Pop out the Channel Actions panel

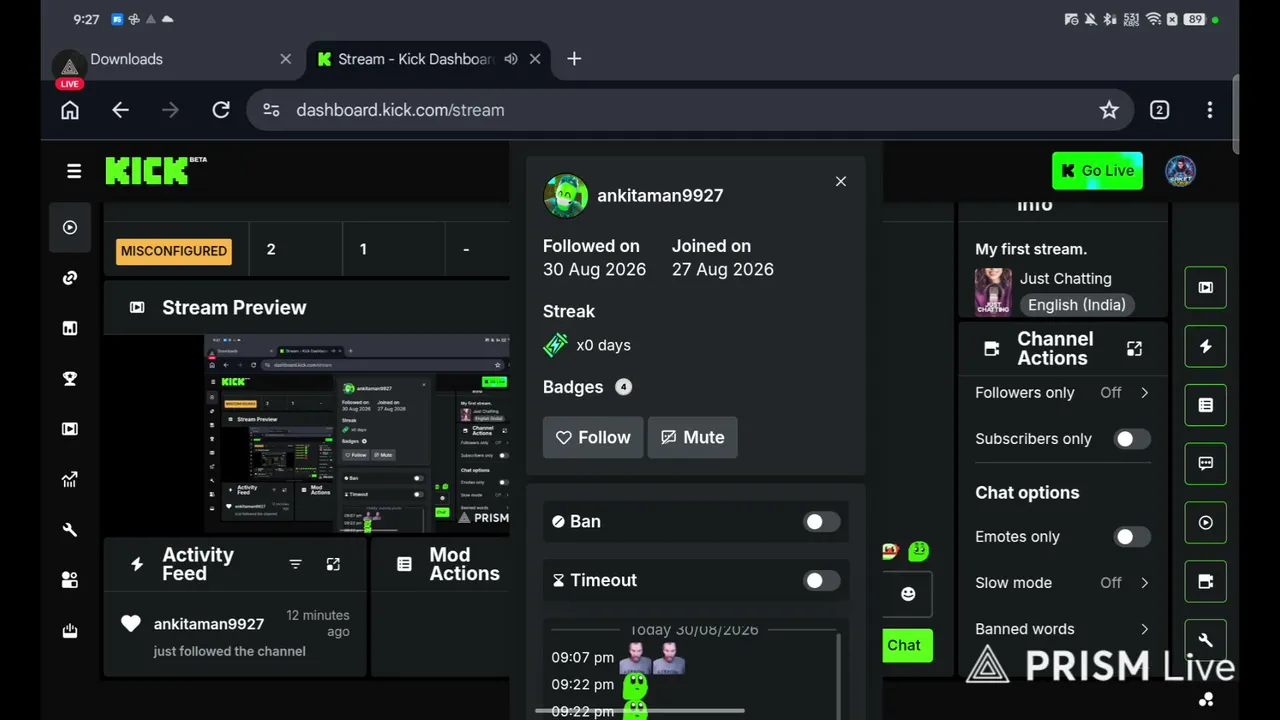click(1134, 348)
